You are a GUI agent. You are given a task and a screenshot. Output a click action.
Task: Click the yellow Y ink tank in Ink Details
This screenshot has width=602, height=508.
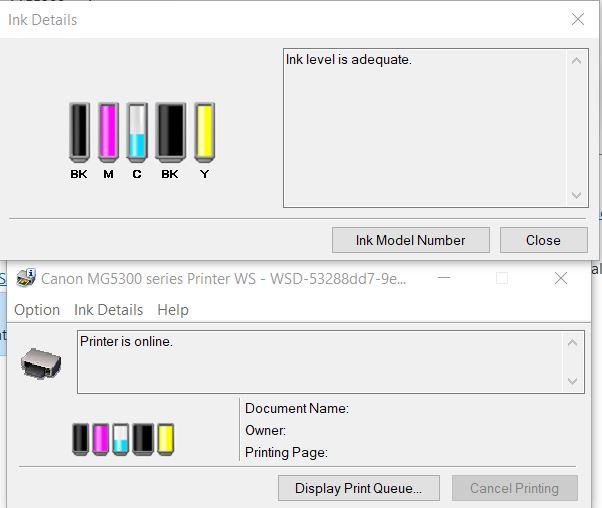pos(205,132)
